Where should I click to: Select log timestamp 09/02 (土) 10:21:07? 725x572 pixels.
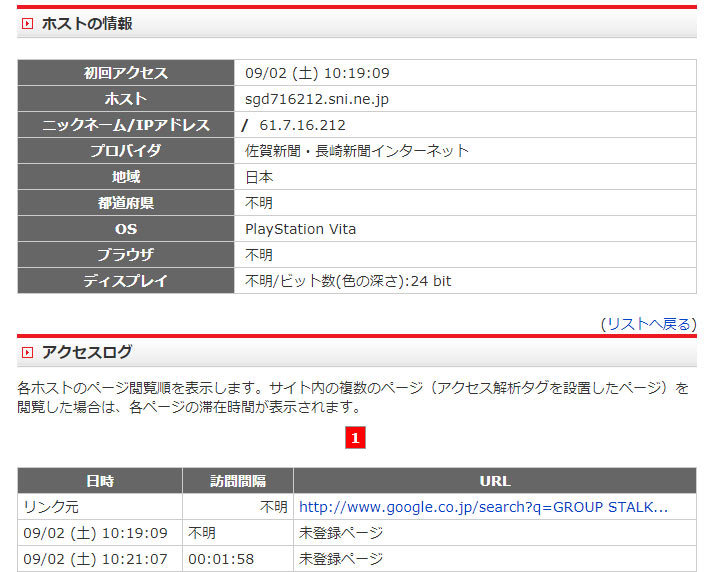coord(95,559)
